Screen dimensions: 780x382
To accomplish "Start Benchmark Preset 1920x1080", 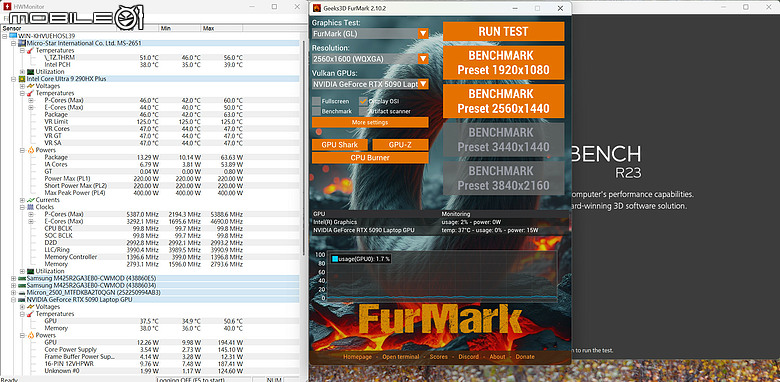I will click(503, 63).
